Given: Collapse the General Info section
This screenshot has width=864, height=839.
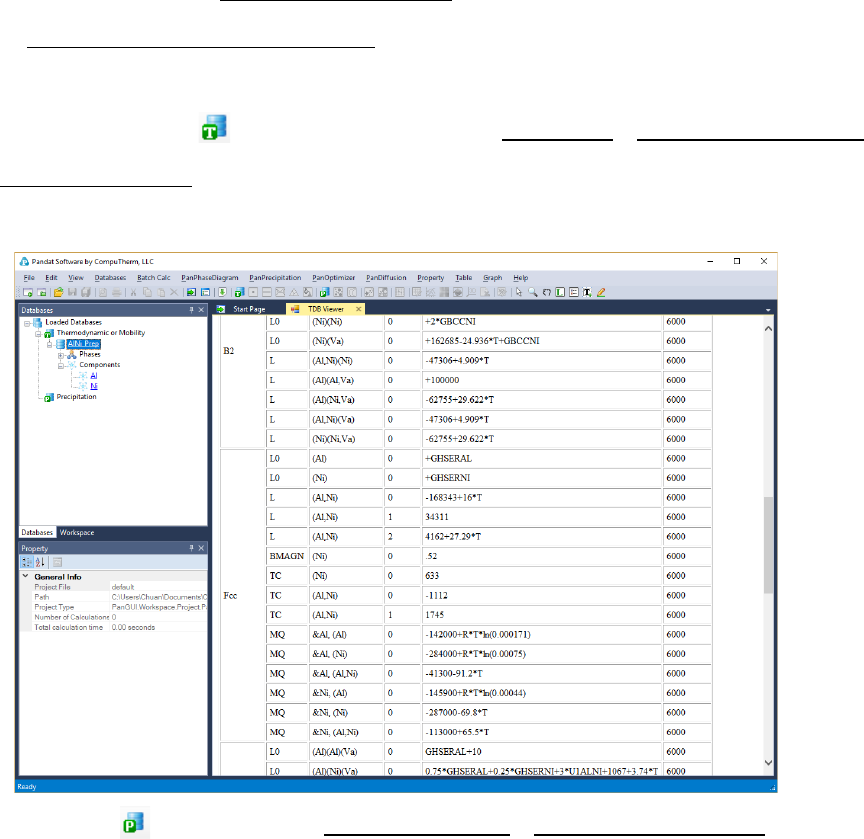Looking at the screenshot, I should [x=25, y=576].
